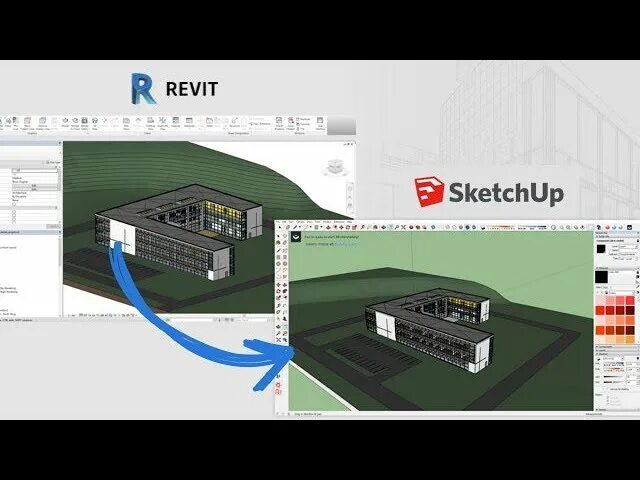
Task: Select the SketchUp Orbit tool
Action: [384, 227]
